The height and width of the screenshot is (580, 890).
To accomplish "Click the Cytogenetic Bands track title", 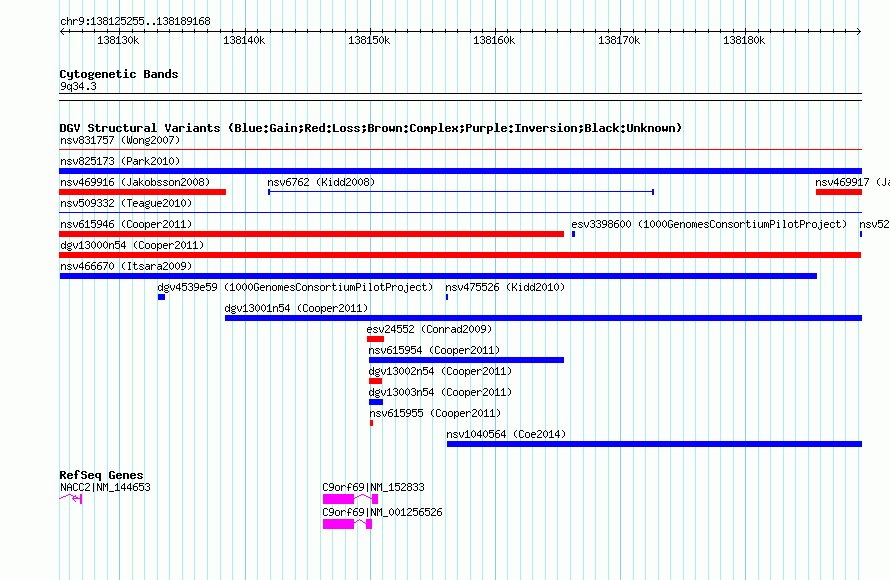I will tap(119, 74).
